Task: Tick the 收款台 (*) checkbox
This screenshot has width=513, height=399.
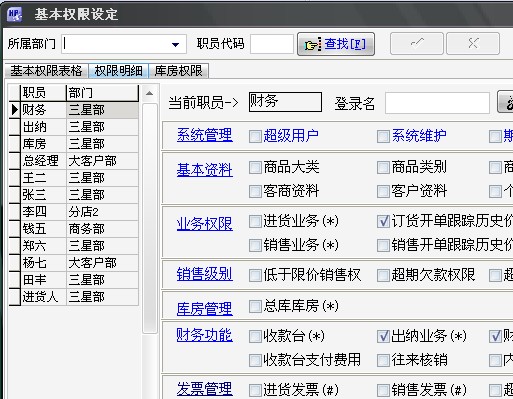Action: pos(255,336)
